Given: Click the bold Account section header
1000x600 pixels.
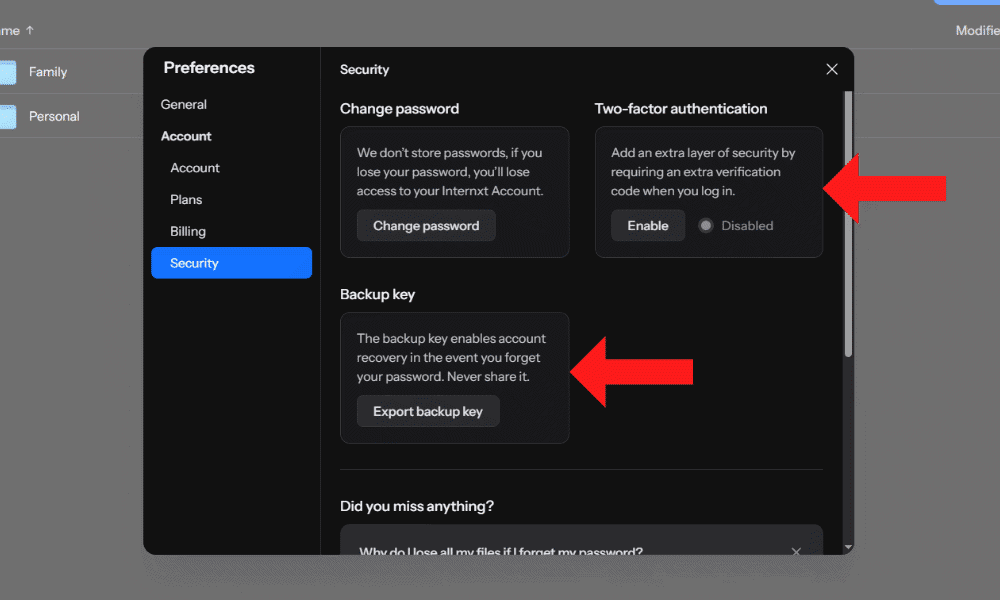Looking at the screenshot, I should click(186, 136).
